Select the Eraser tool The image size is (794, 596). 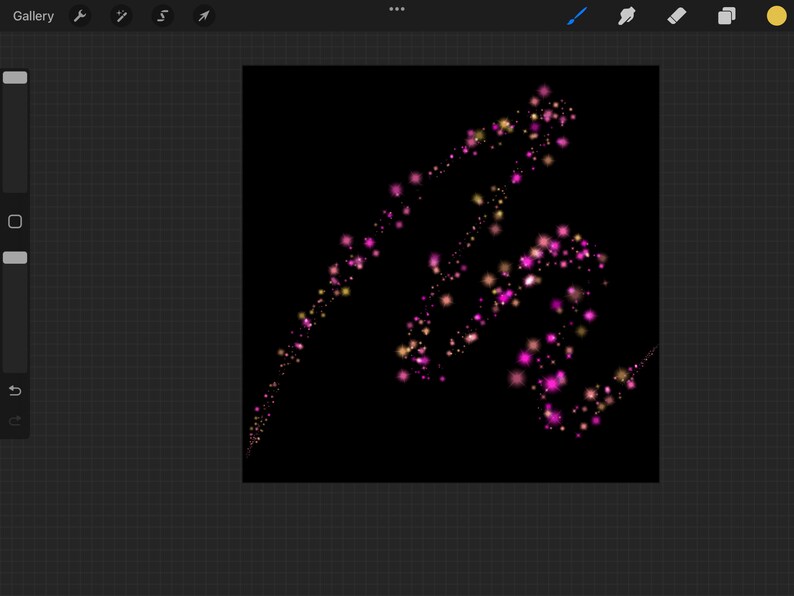pos(677,16)
